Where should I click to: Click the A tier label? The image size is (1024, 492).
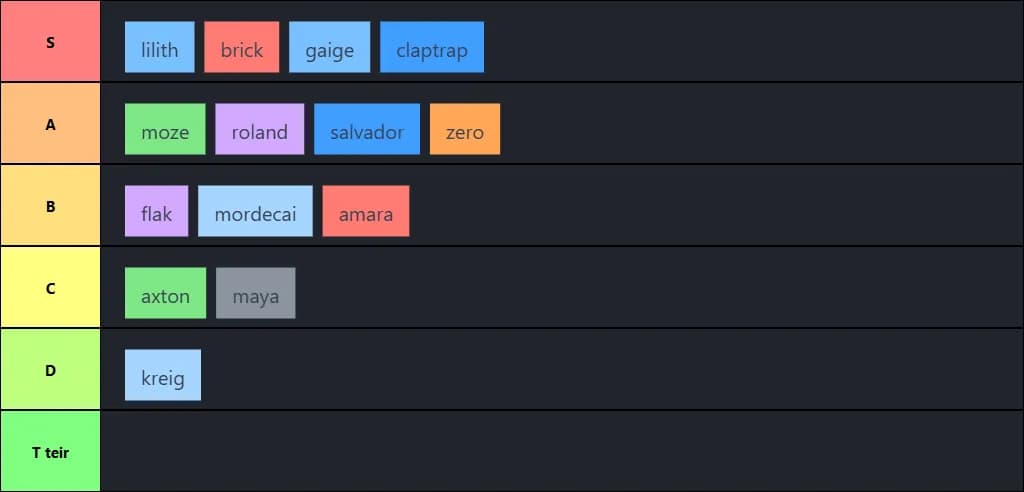tap(50, 124)
